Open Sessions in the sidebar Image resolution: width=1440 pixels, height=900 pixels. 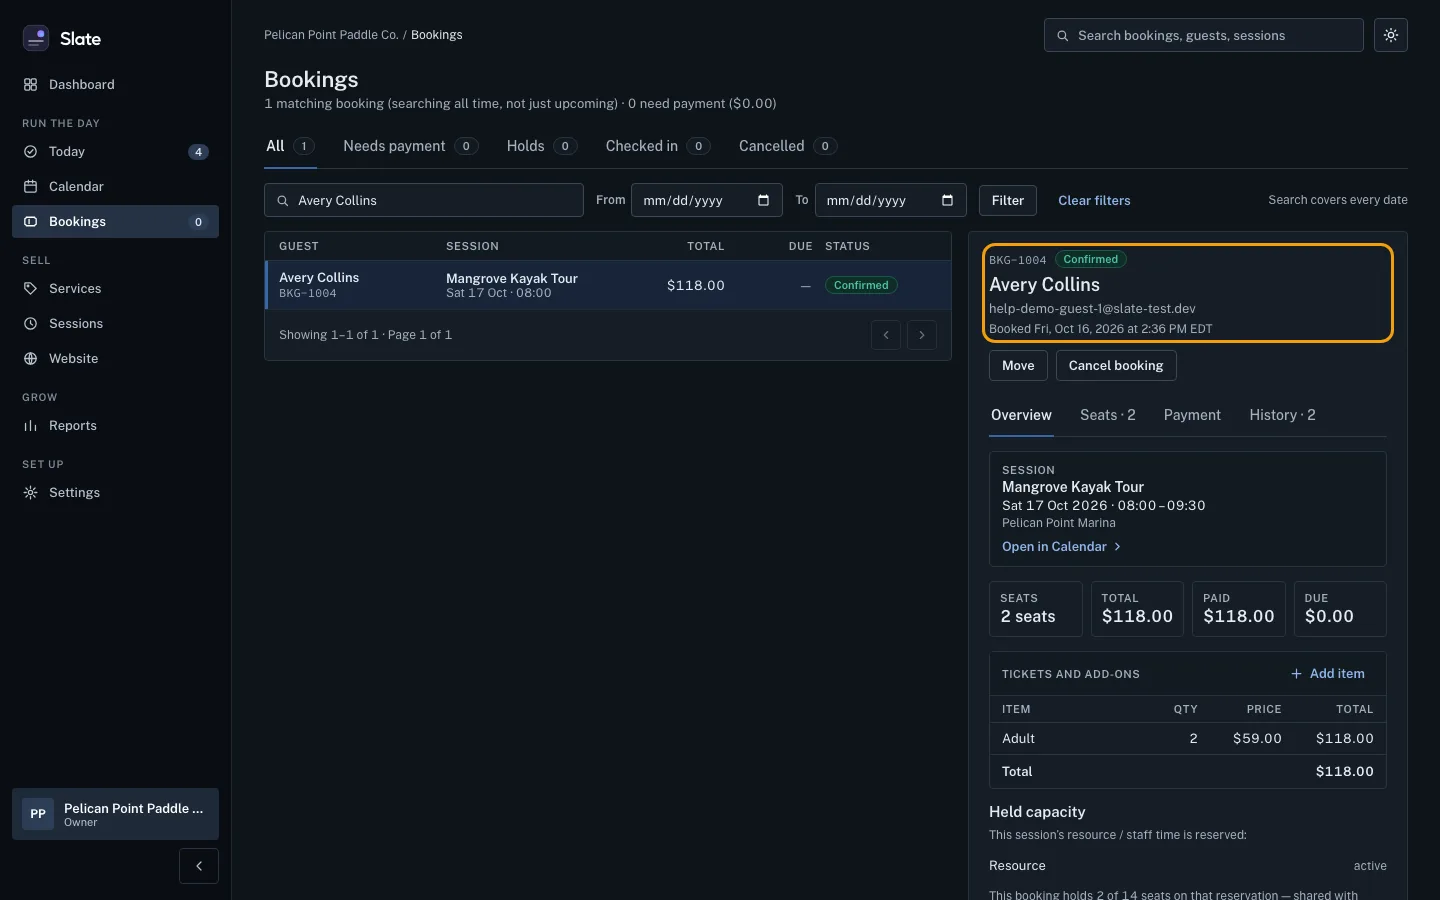click(115, 323)
